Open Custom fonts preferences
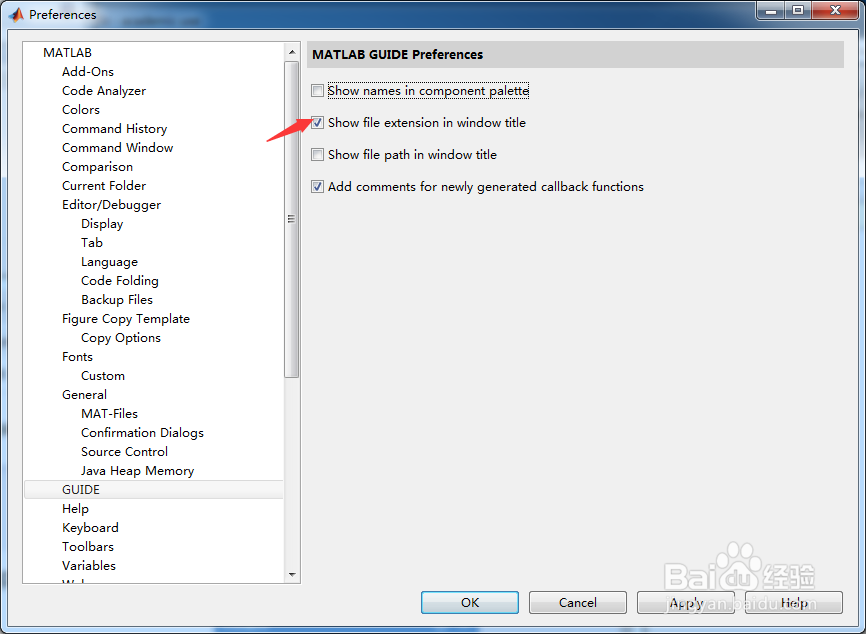This screenshot has height=634, width=866. pos(103,376)
